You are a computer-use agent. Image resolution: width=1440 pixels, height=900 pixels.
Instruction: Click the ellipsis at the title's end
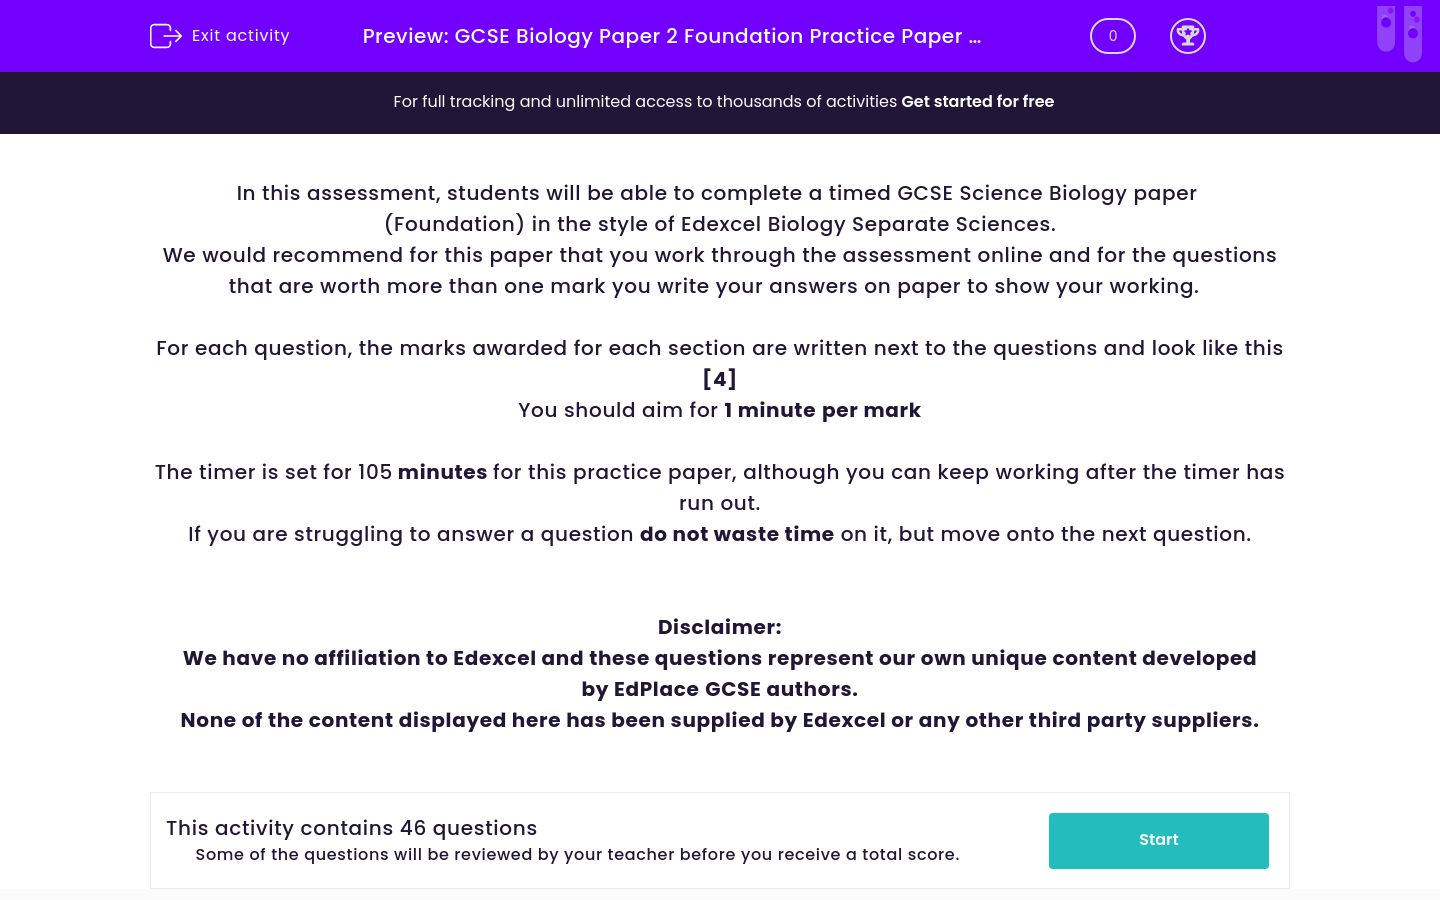975,36
